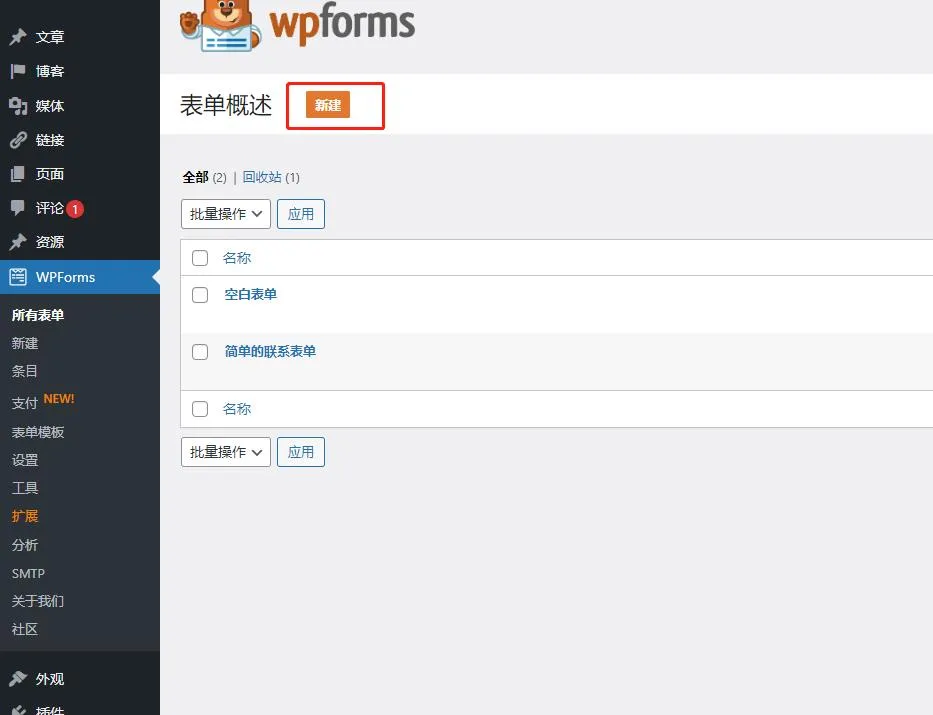Viewport: 933px width, 715px height.
Task: Open the 设置 item under WPForms
Action: coord(25,460)
